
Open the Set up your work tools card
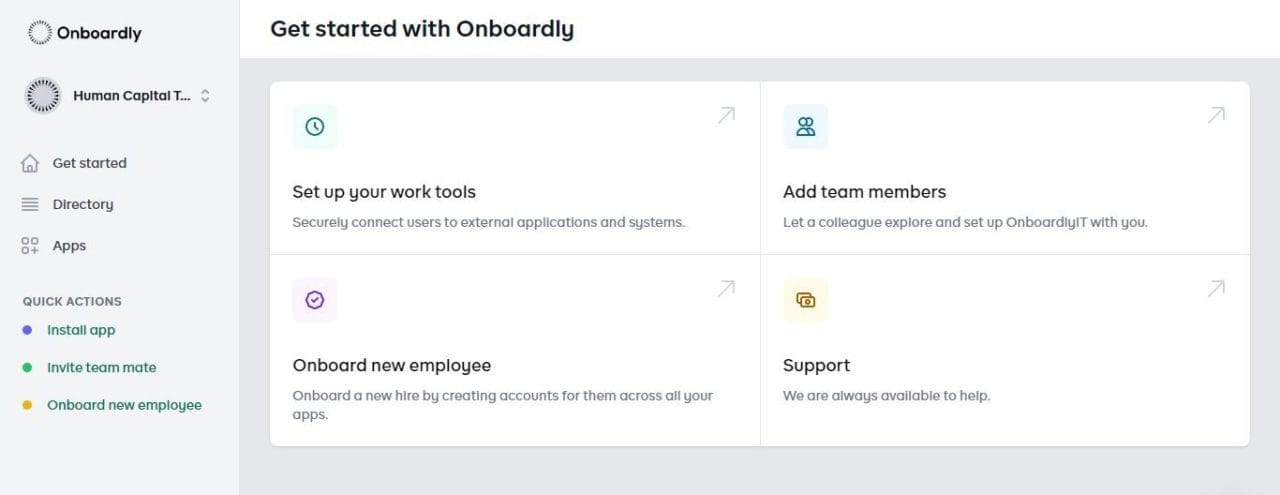pos(384,192)
